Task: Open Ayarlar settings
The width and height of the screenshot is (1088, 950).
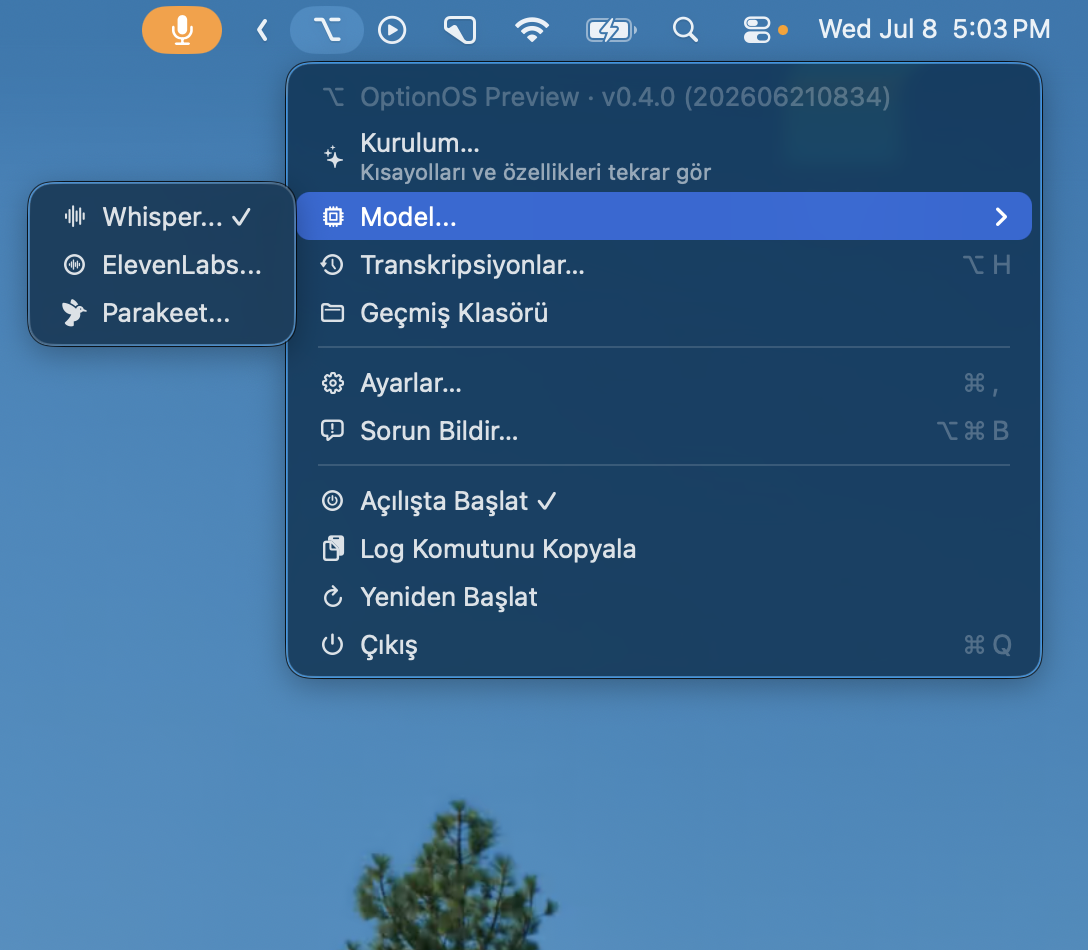Action: pos(664,383)
